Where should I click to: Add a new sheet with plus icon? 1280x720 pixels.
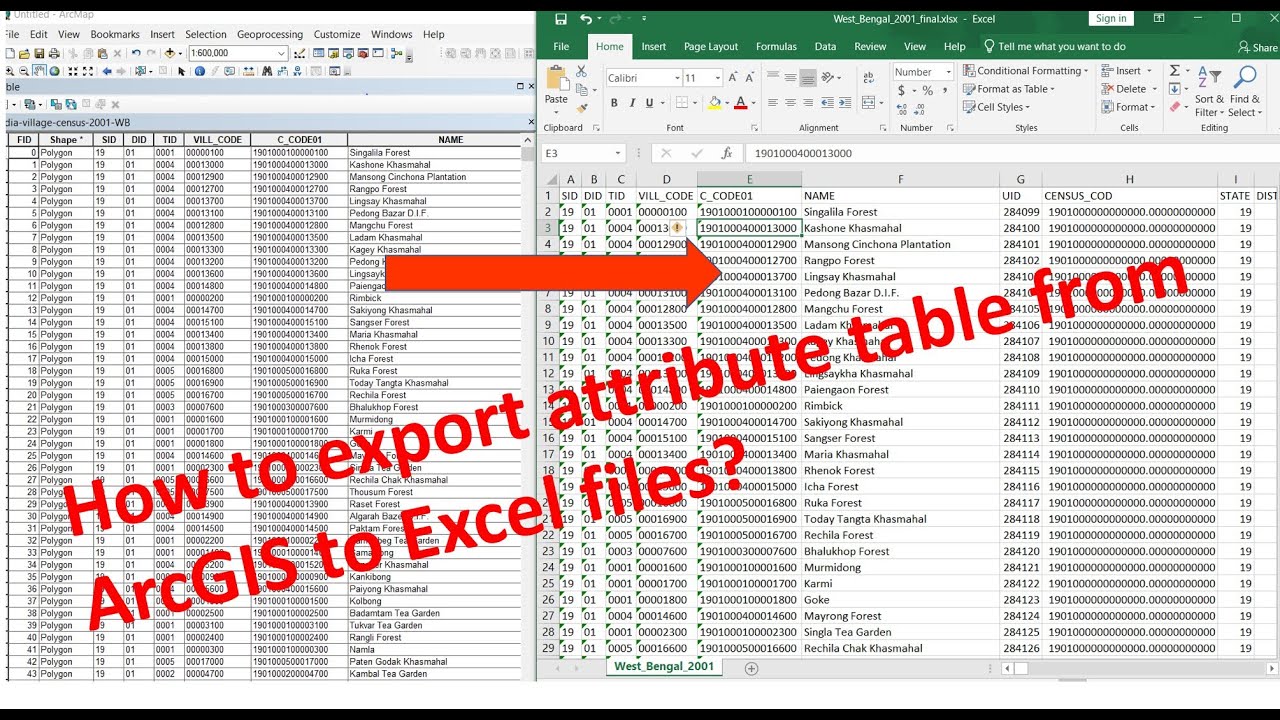751,668
